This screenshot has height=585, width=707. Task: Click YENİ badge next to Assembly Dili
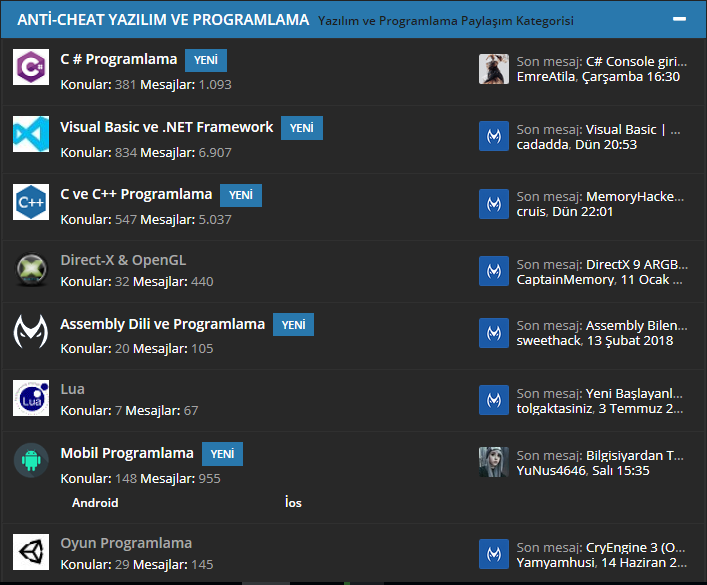(294, 325)
